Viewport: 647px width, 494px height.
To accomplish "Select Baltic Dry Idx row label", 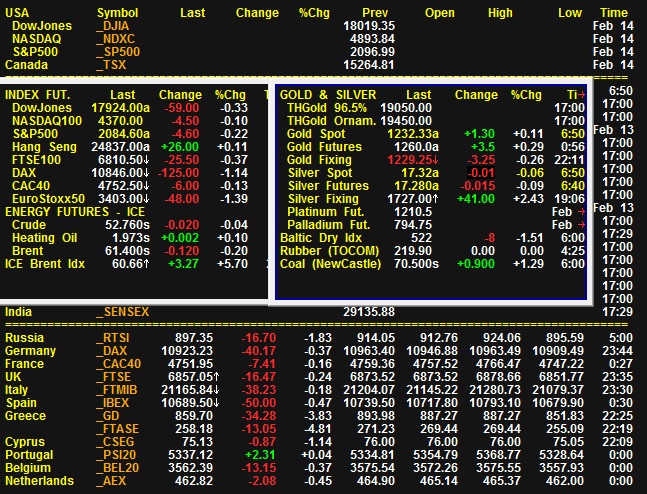I will click(x=321, y=238).
